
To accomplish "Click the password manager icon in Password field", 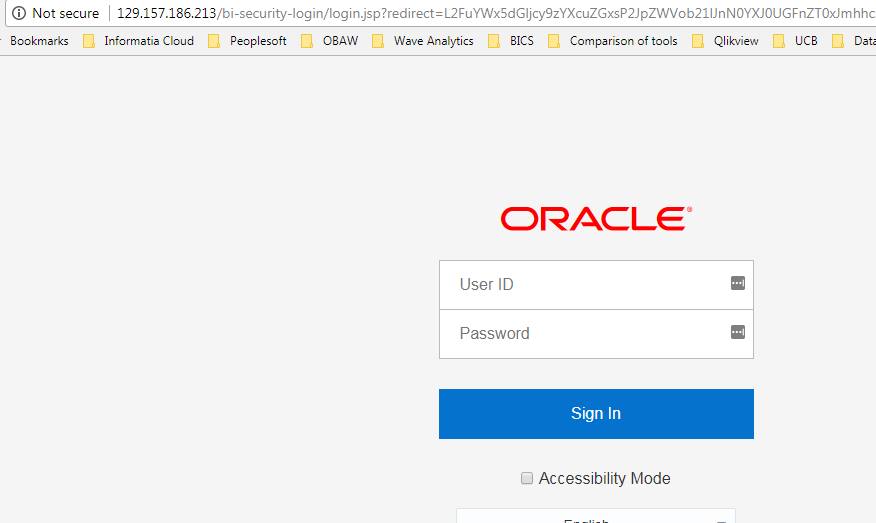I will pyautogui.click(x=738, y=332).
